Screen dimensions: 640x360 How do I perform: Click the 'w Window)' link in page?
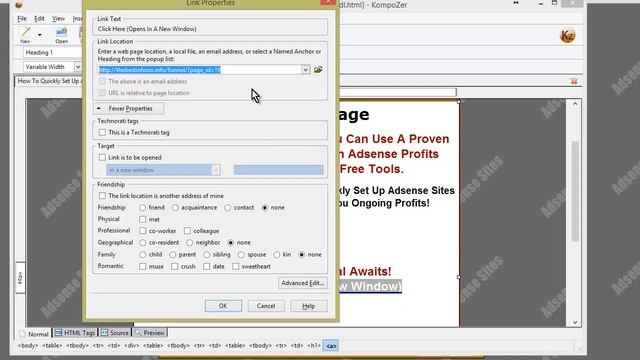click(370, 287)
